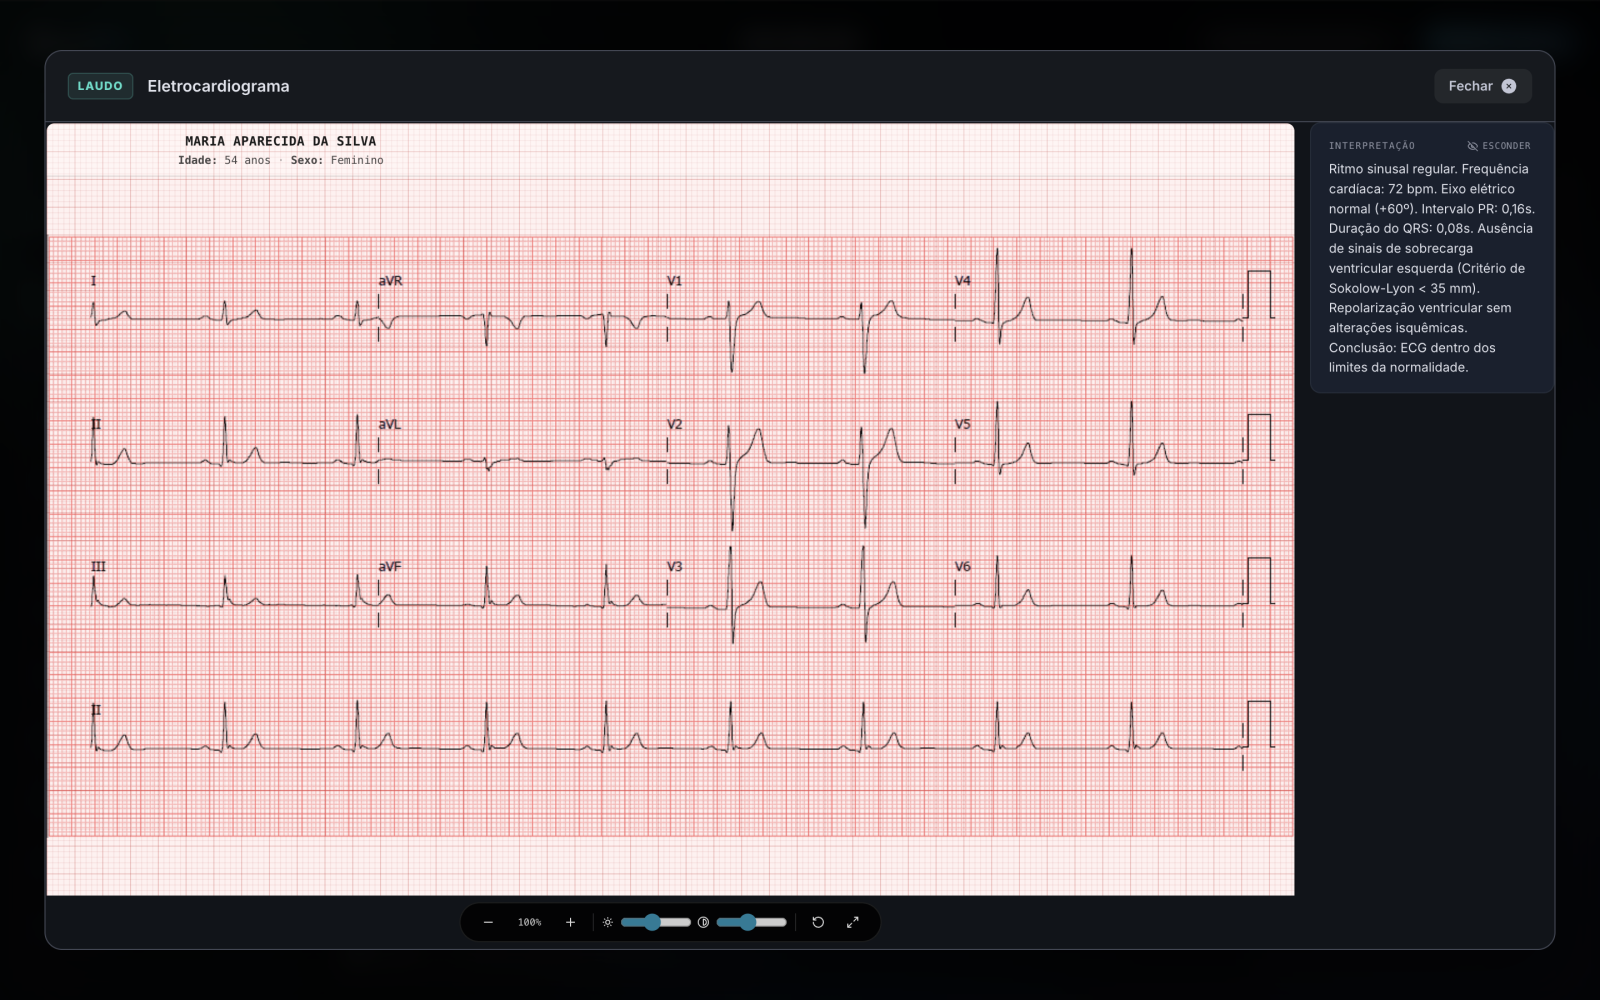Click the V6 lead label

(x=962, y=566)
